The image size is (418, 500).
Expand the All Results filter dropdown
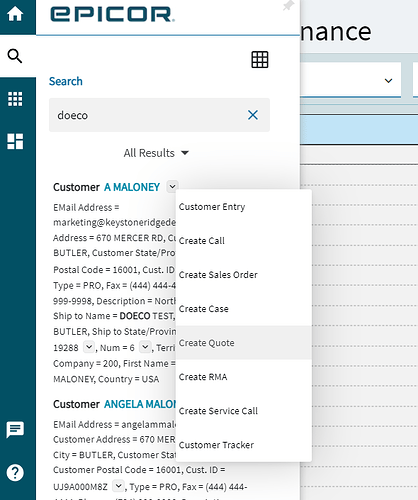tap(156, 153)
